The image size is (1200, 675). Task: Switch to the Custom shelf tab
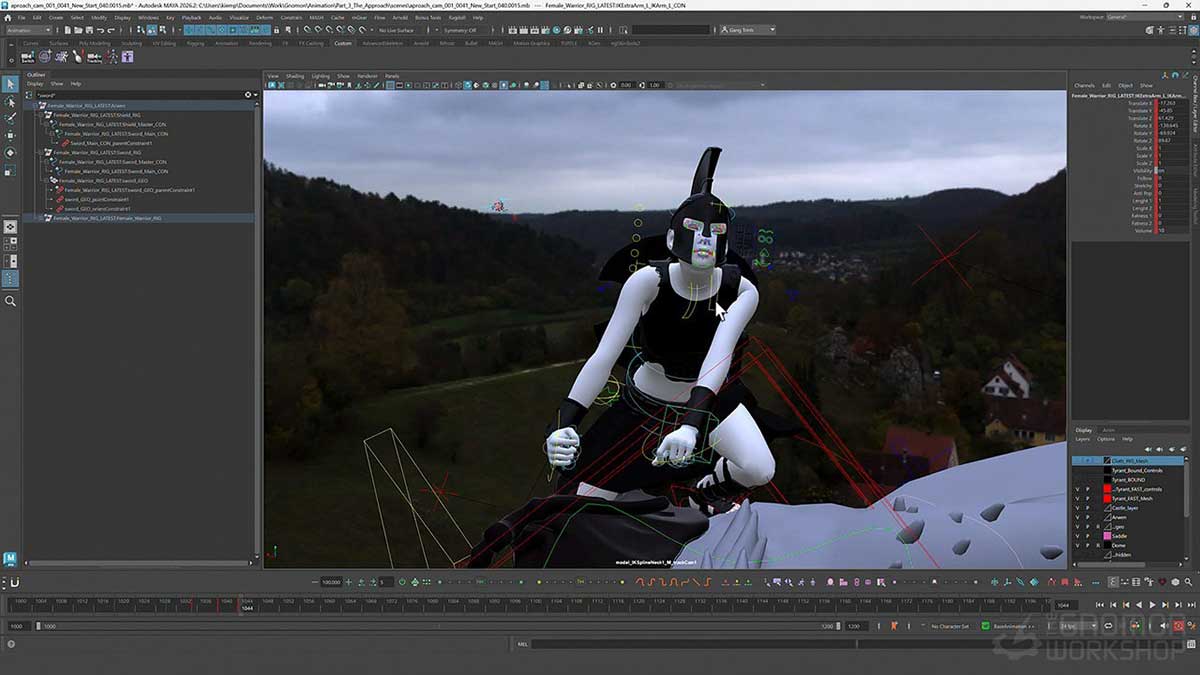point(343,45)
